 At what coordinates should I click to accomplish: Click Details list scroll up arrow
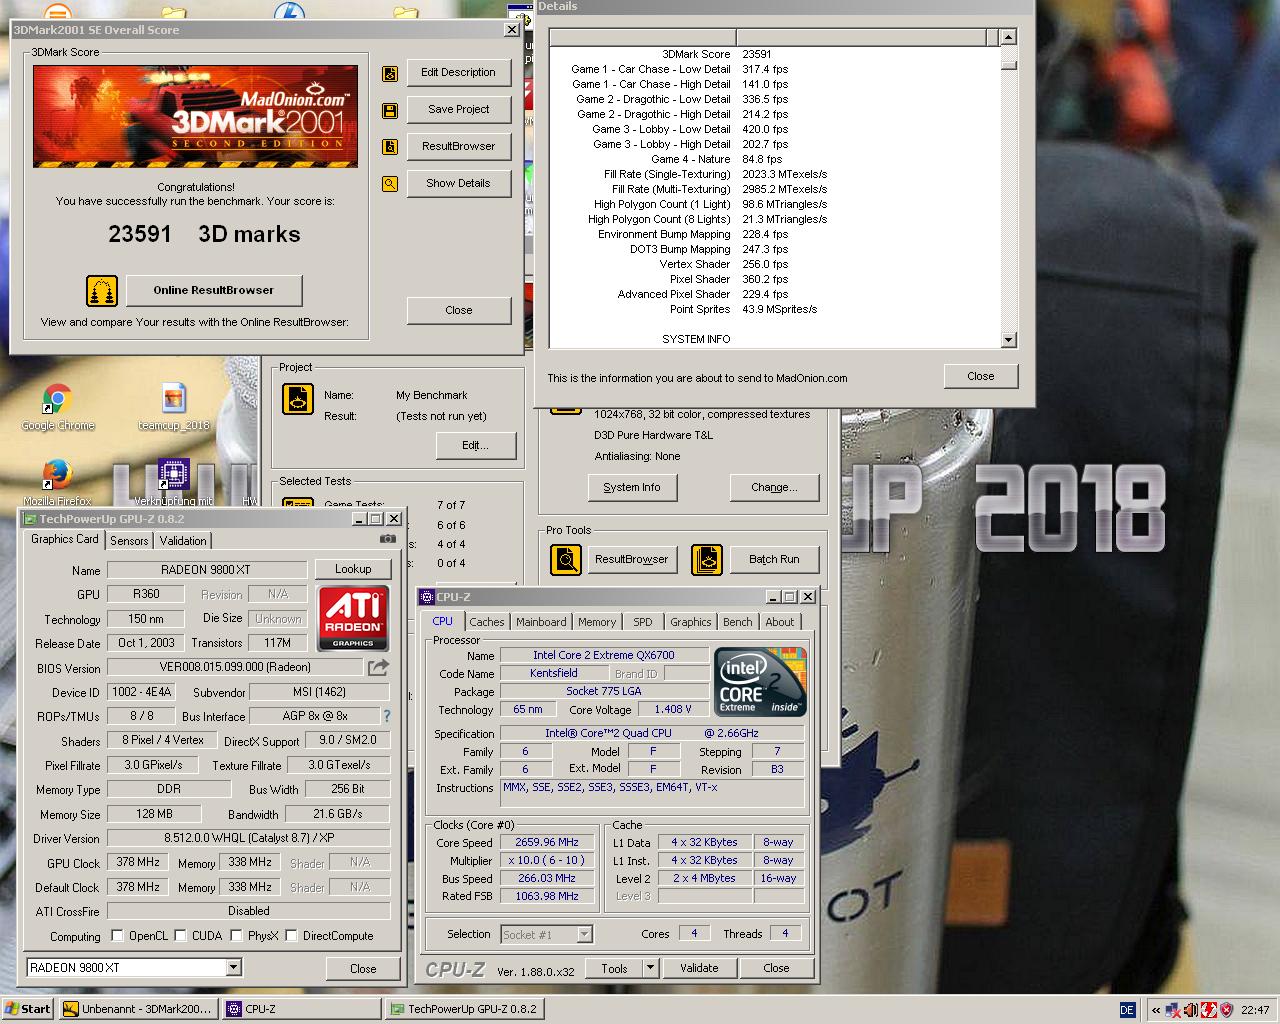click(1008, 37)
